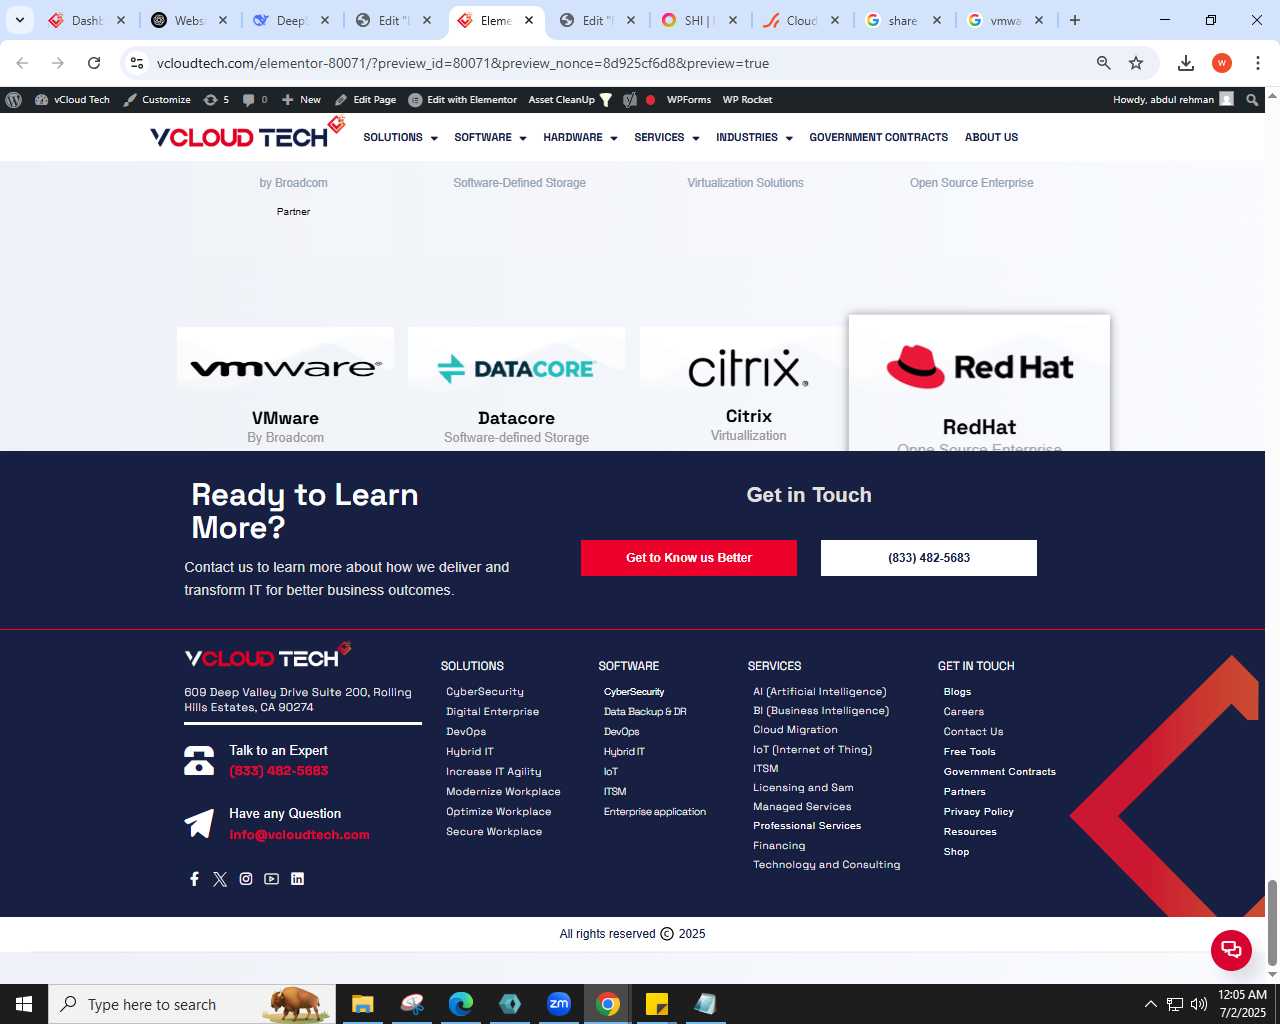
Task: Open Sticky Notes from the taskbar
Action: (x=657, y=1004)
